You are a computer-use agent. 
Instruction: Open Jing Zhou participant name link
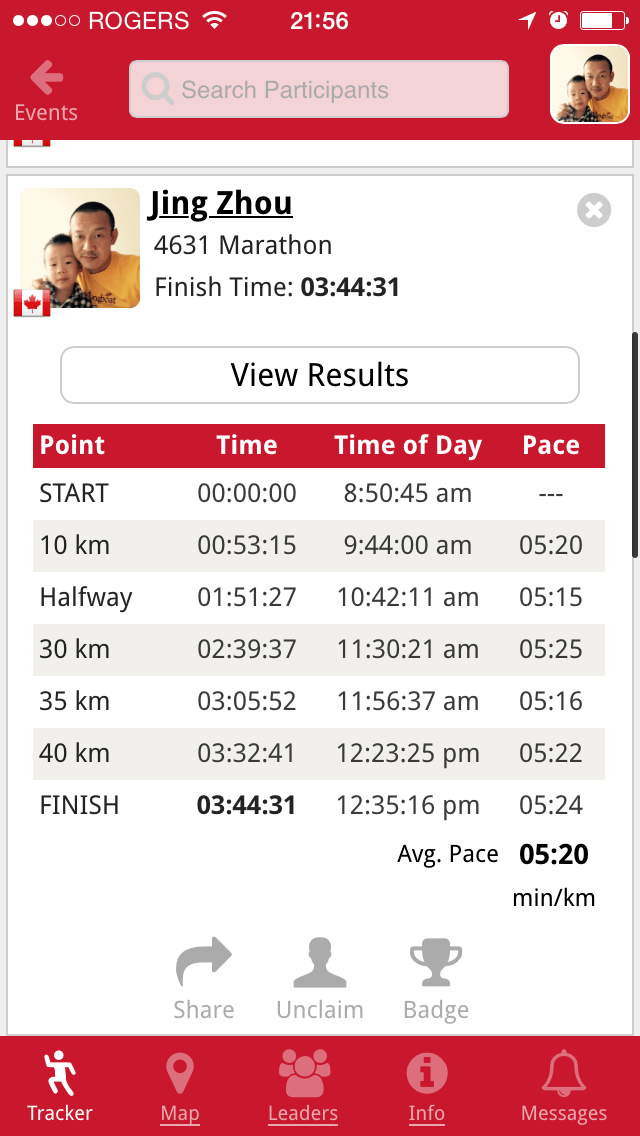[221, 204]
